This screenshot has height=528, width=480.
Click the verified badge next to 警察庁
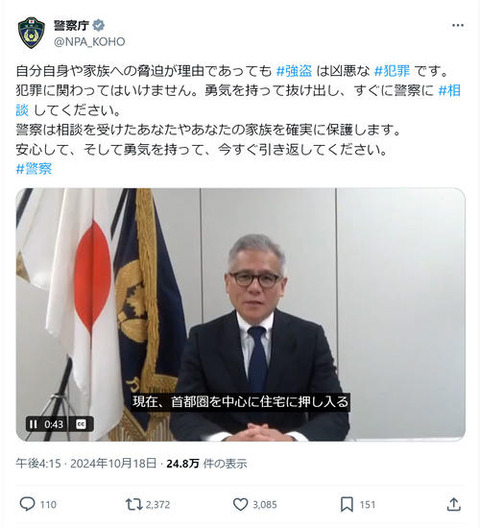click(98, 25)
